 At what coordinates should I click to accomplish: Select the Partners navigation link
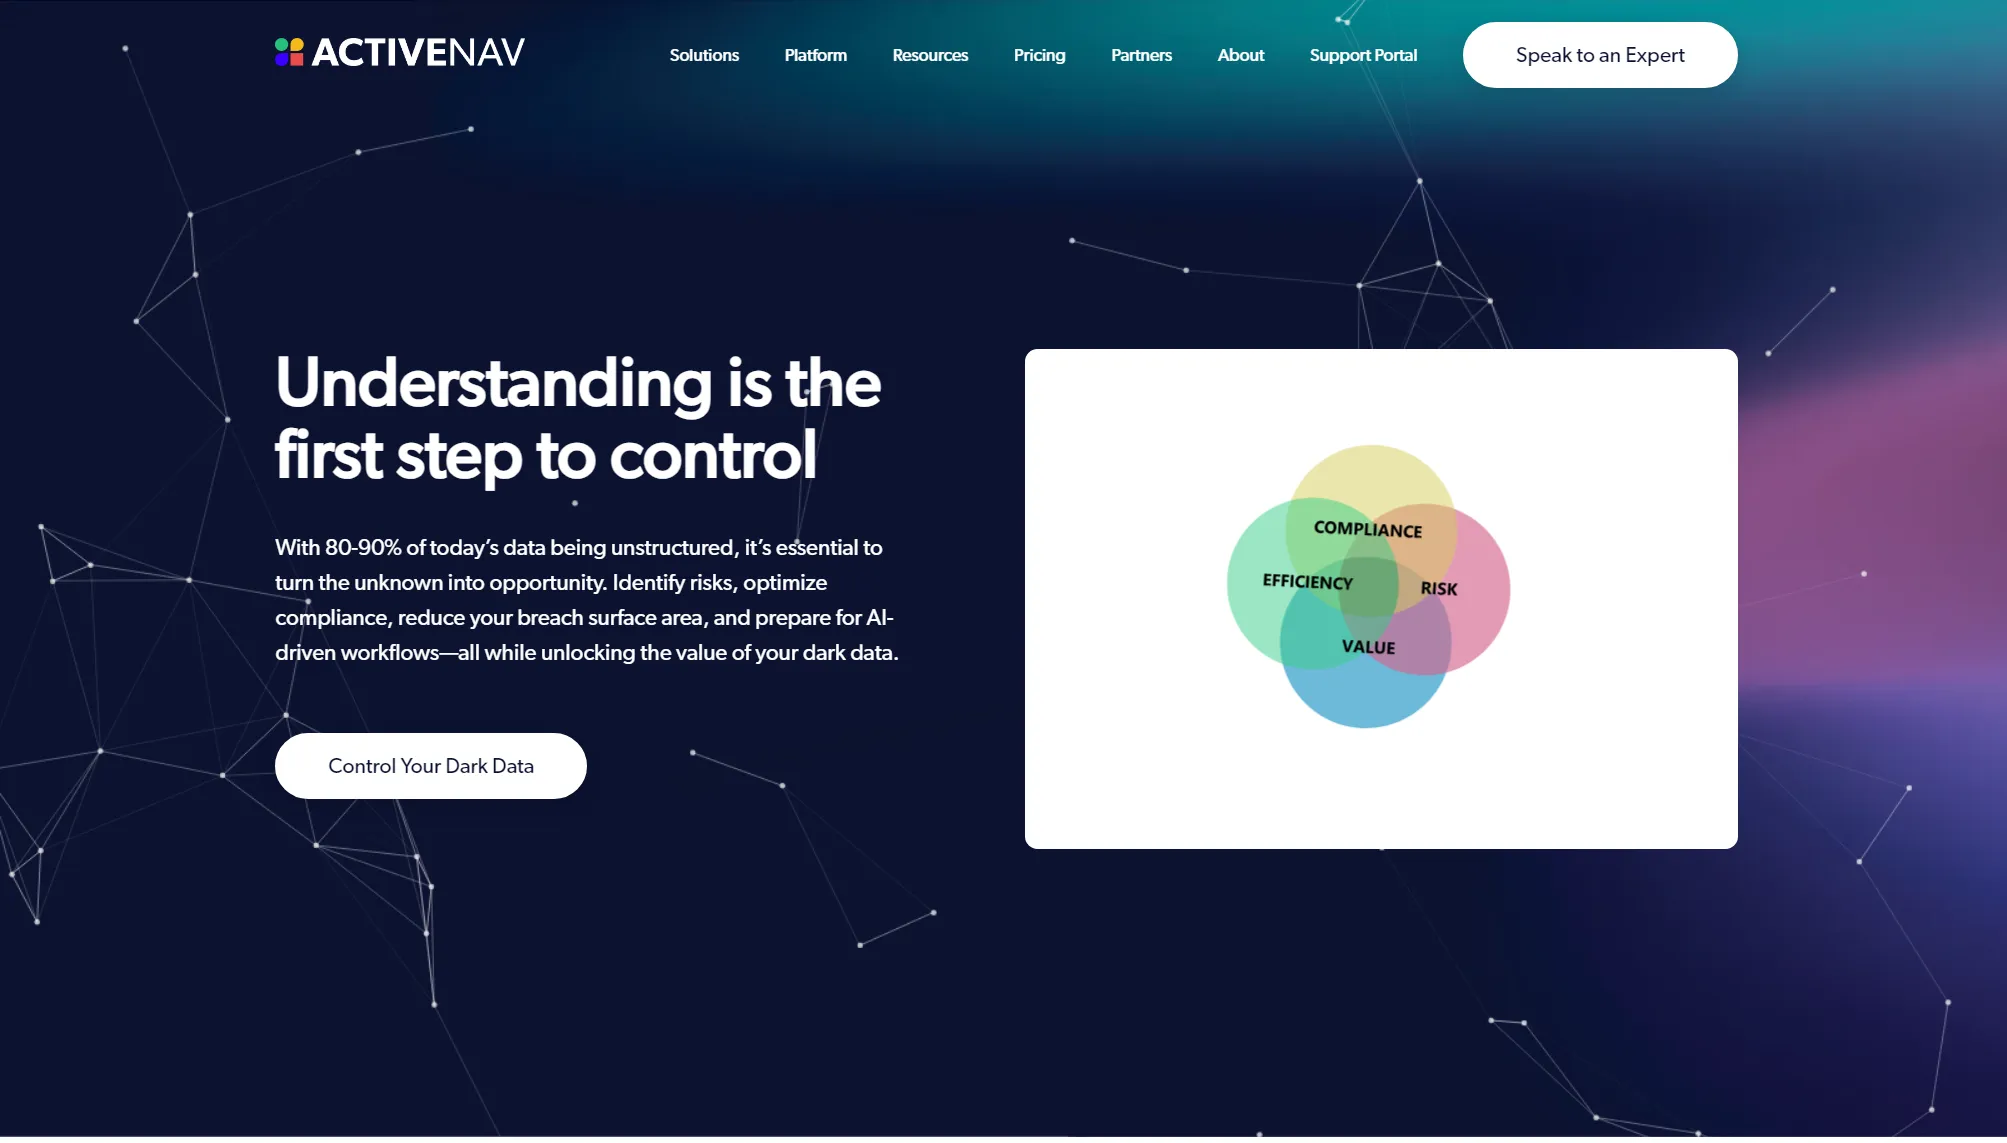pos(1141,55)
